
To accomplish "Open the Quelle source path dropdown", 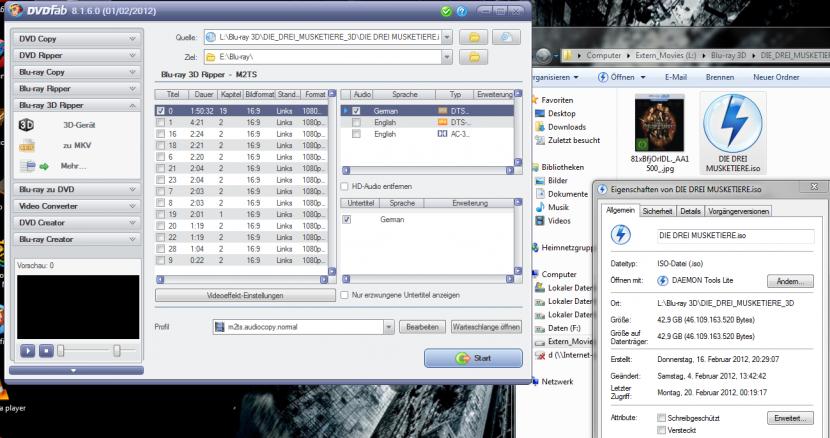I will [447, 37].
